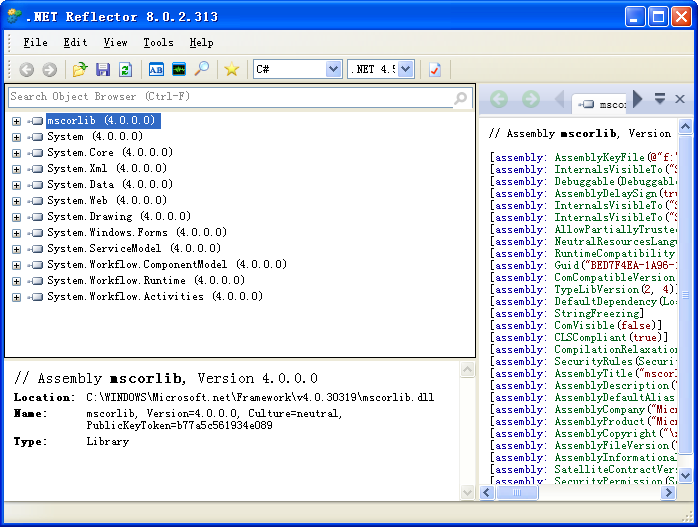Screen dimensions: 698x527
Task: Click the Refresh icon in toolbar
Action: (x=125, y=69)
